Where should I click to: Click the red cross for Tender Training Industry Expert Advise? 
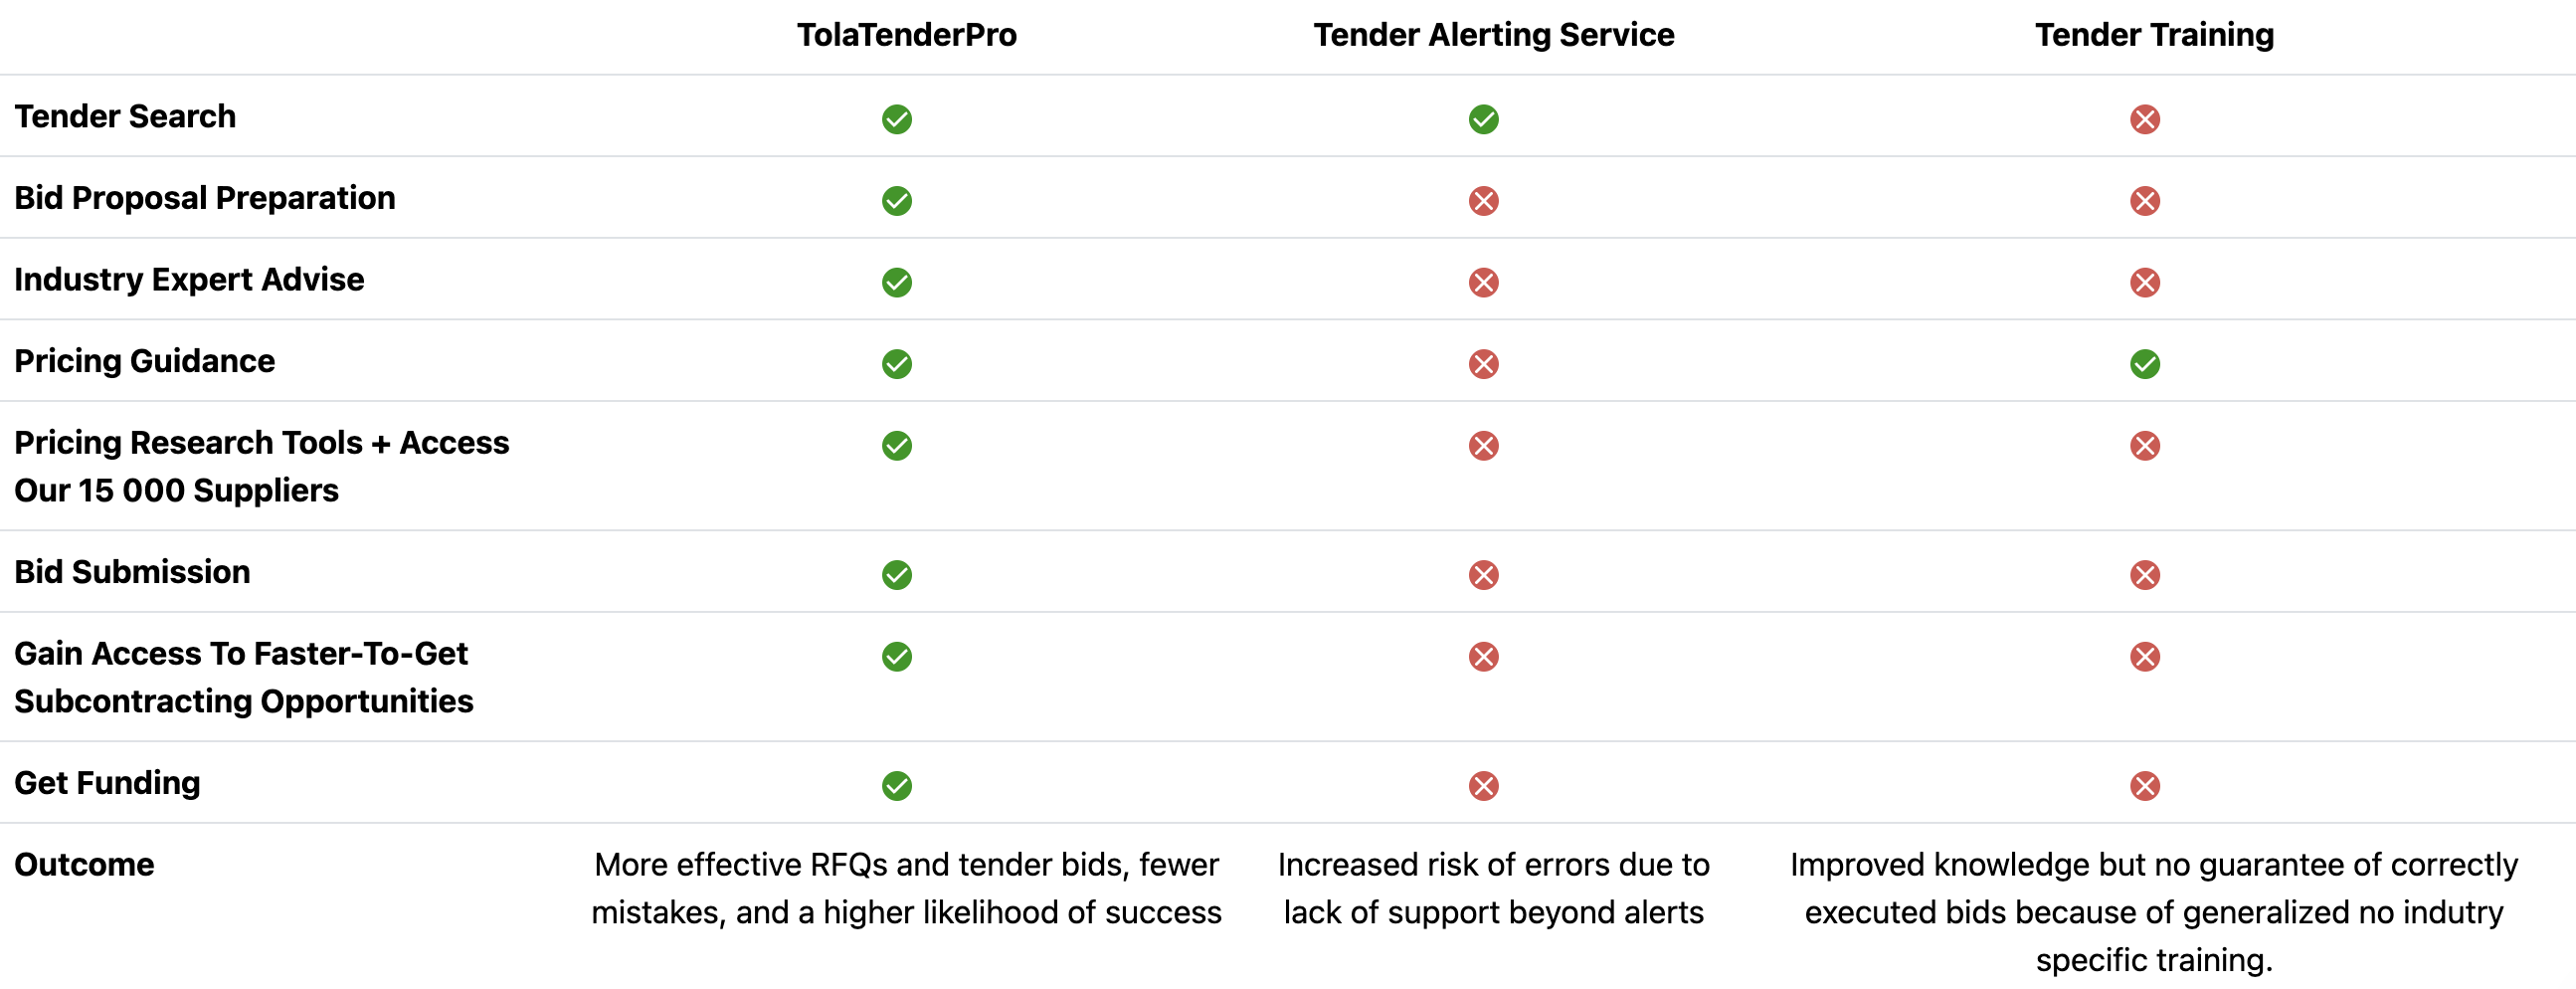2144,282
